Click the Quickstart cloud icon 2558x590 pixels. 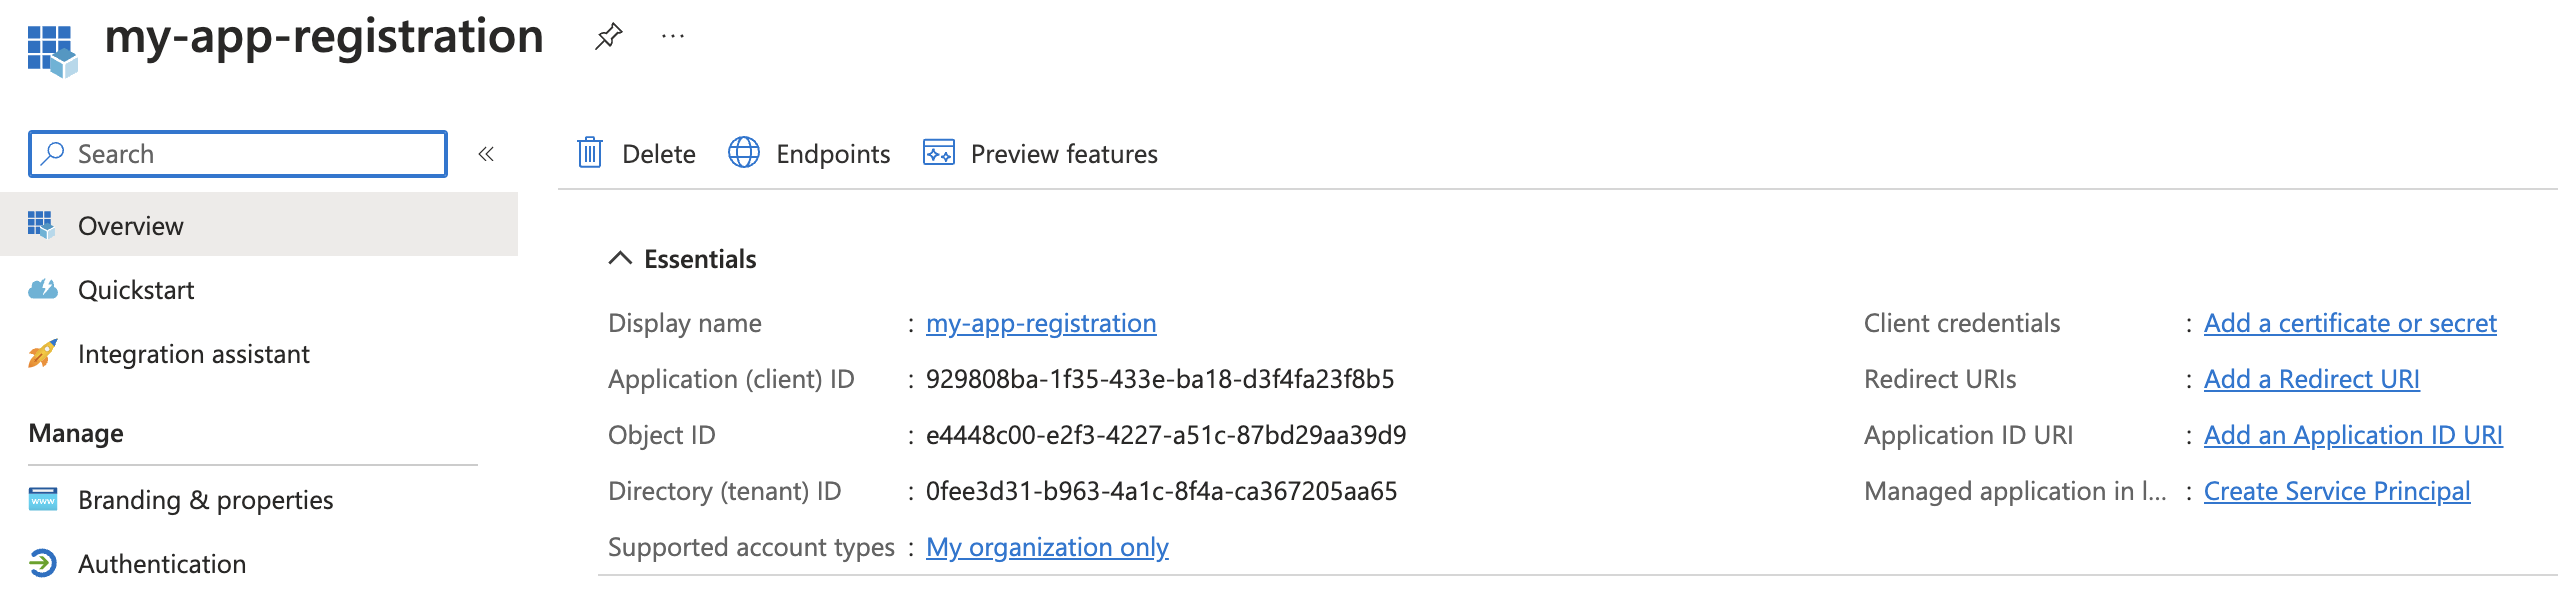(x=44, y=289)
